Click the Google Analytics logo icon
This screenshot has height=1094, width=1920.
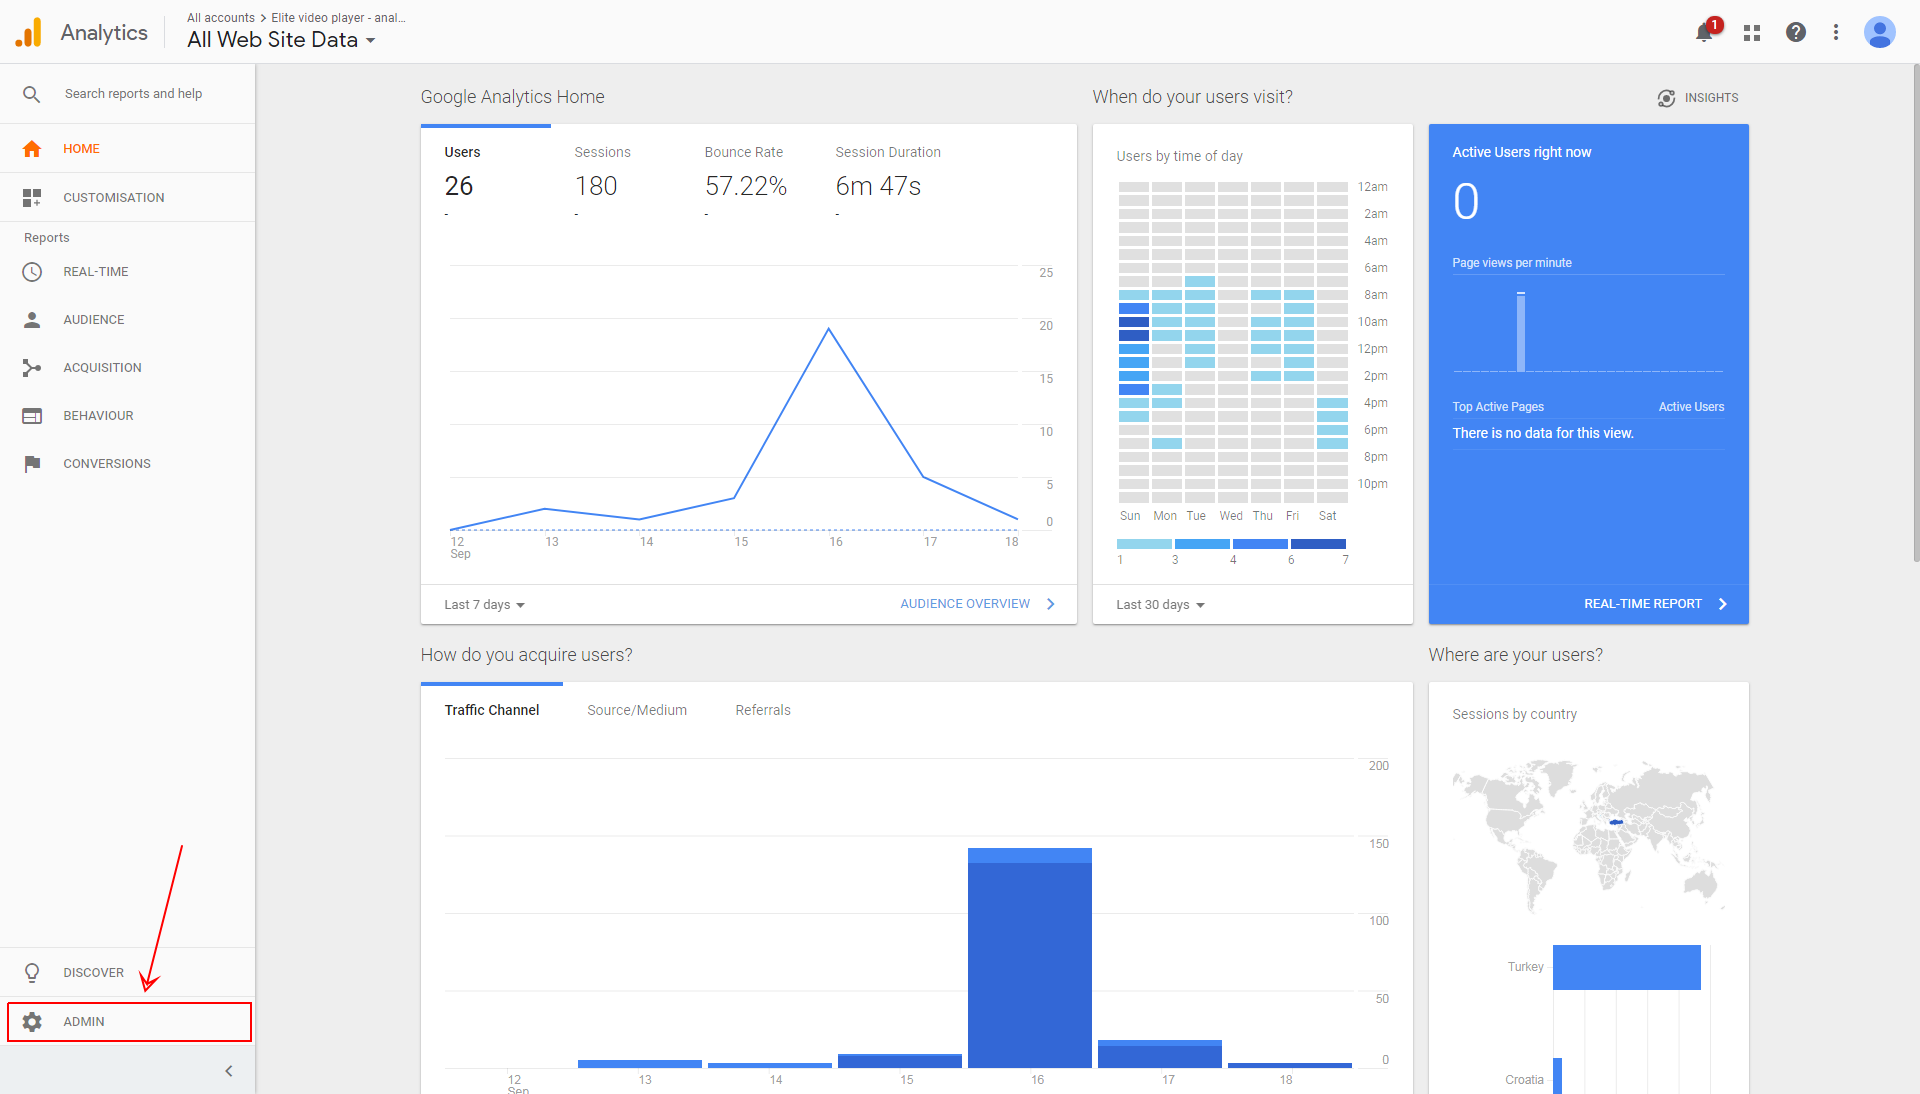(29, 32)
